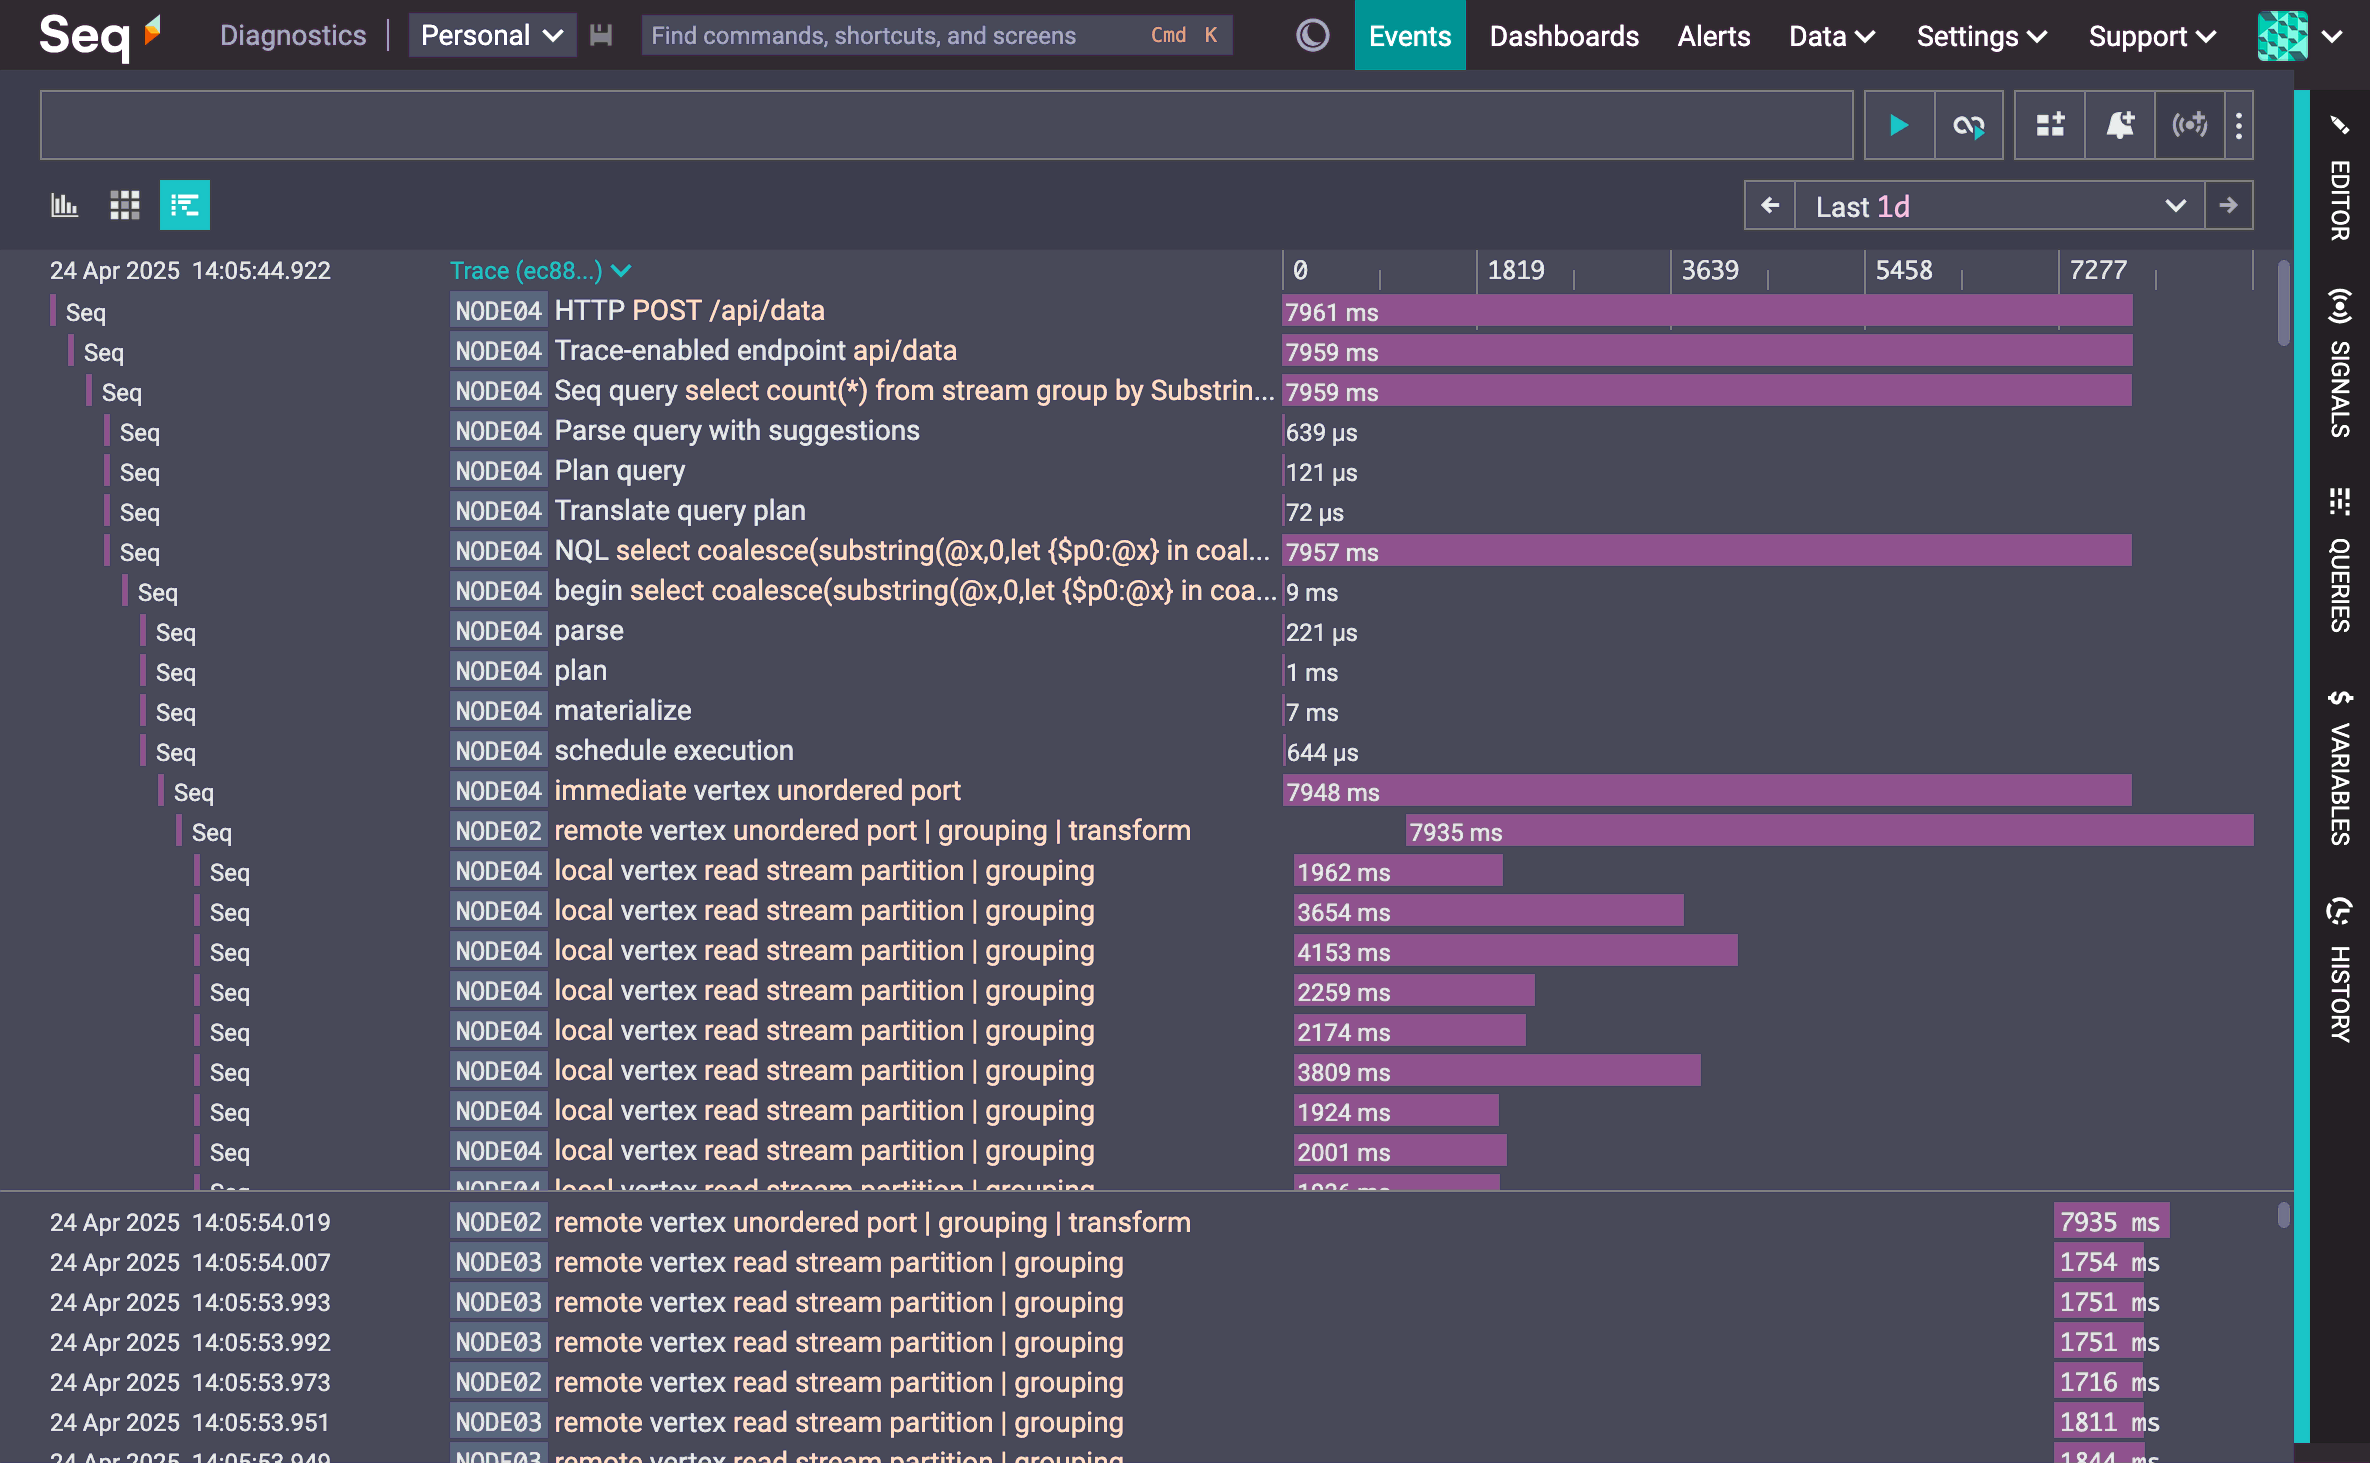Switch to the grid table view
The image size is (2370, 1464).
(125, 205)
